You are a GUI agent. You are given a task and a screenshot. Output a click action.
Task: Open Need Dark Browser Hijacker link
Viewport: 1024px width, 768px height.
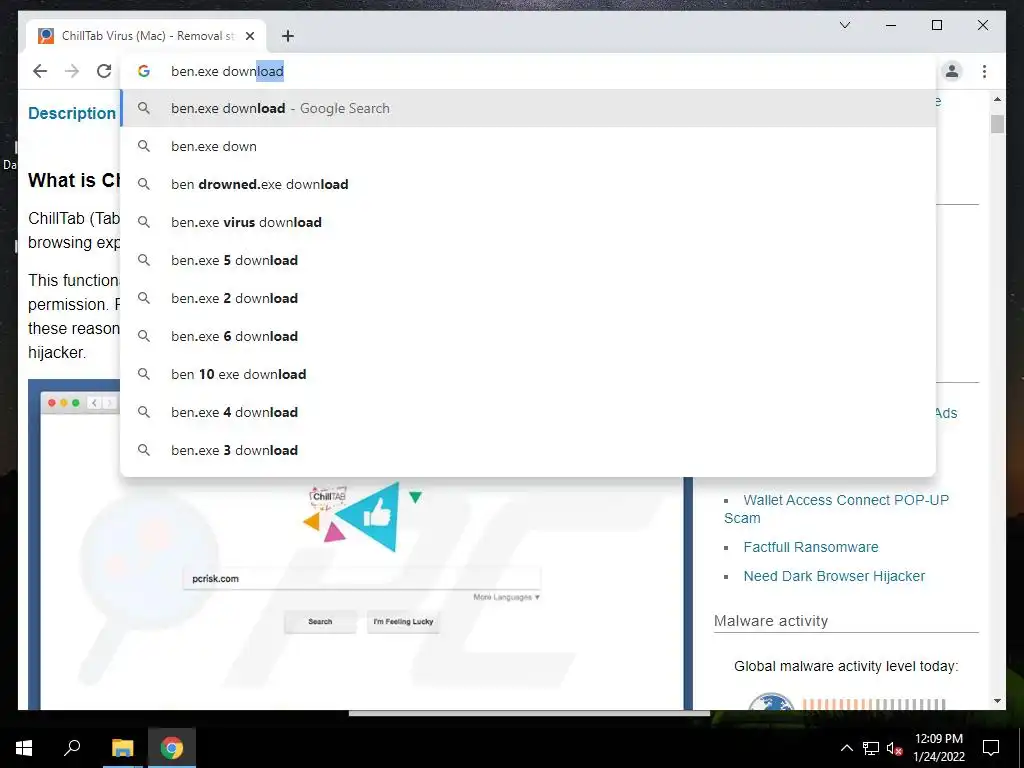point(834,576)
